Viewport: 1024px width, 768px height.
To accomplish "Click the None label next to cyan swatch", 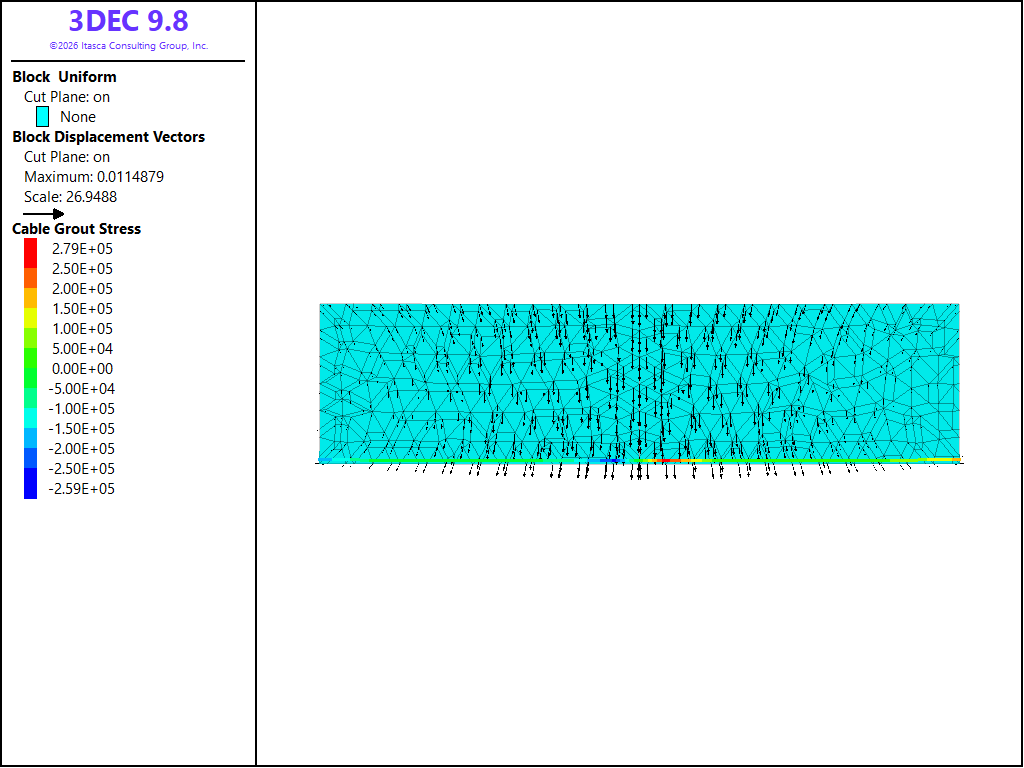I will (x=78, y=117).
